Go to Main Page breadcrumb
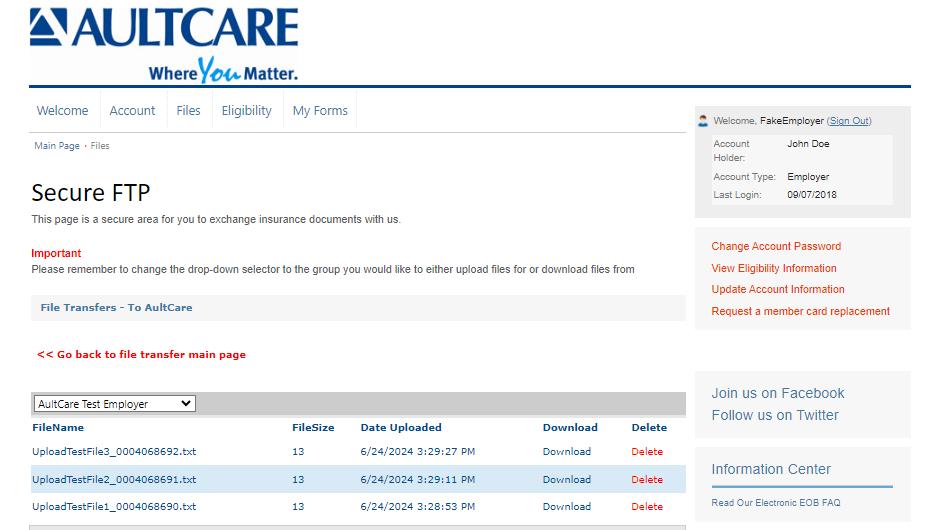This screenshot has height=530, width=946. click(57, 145)
